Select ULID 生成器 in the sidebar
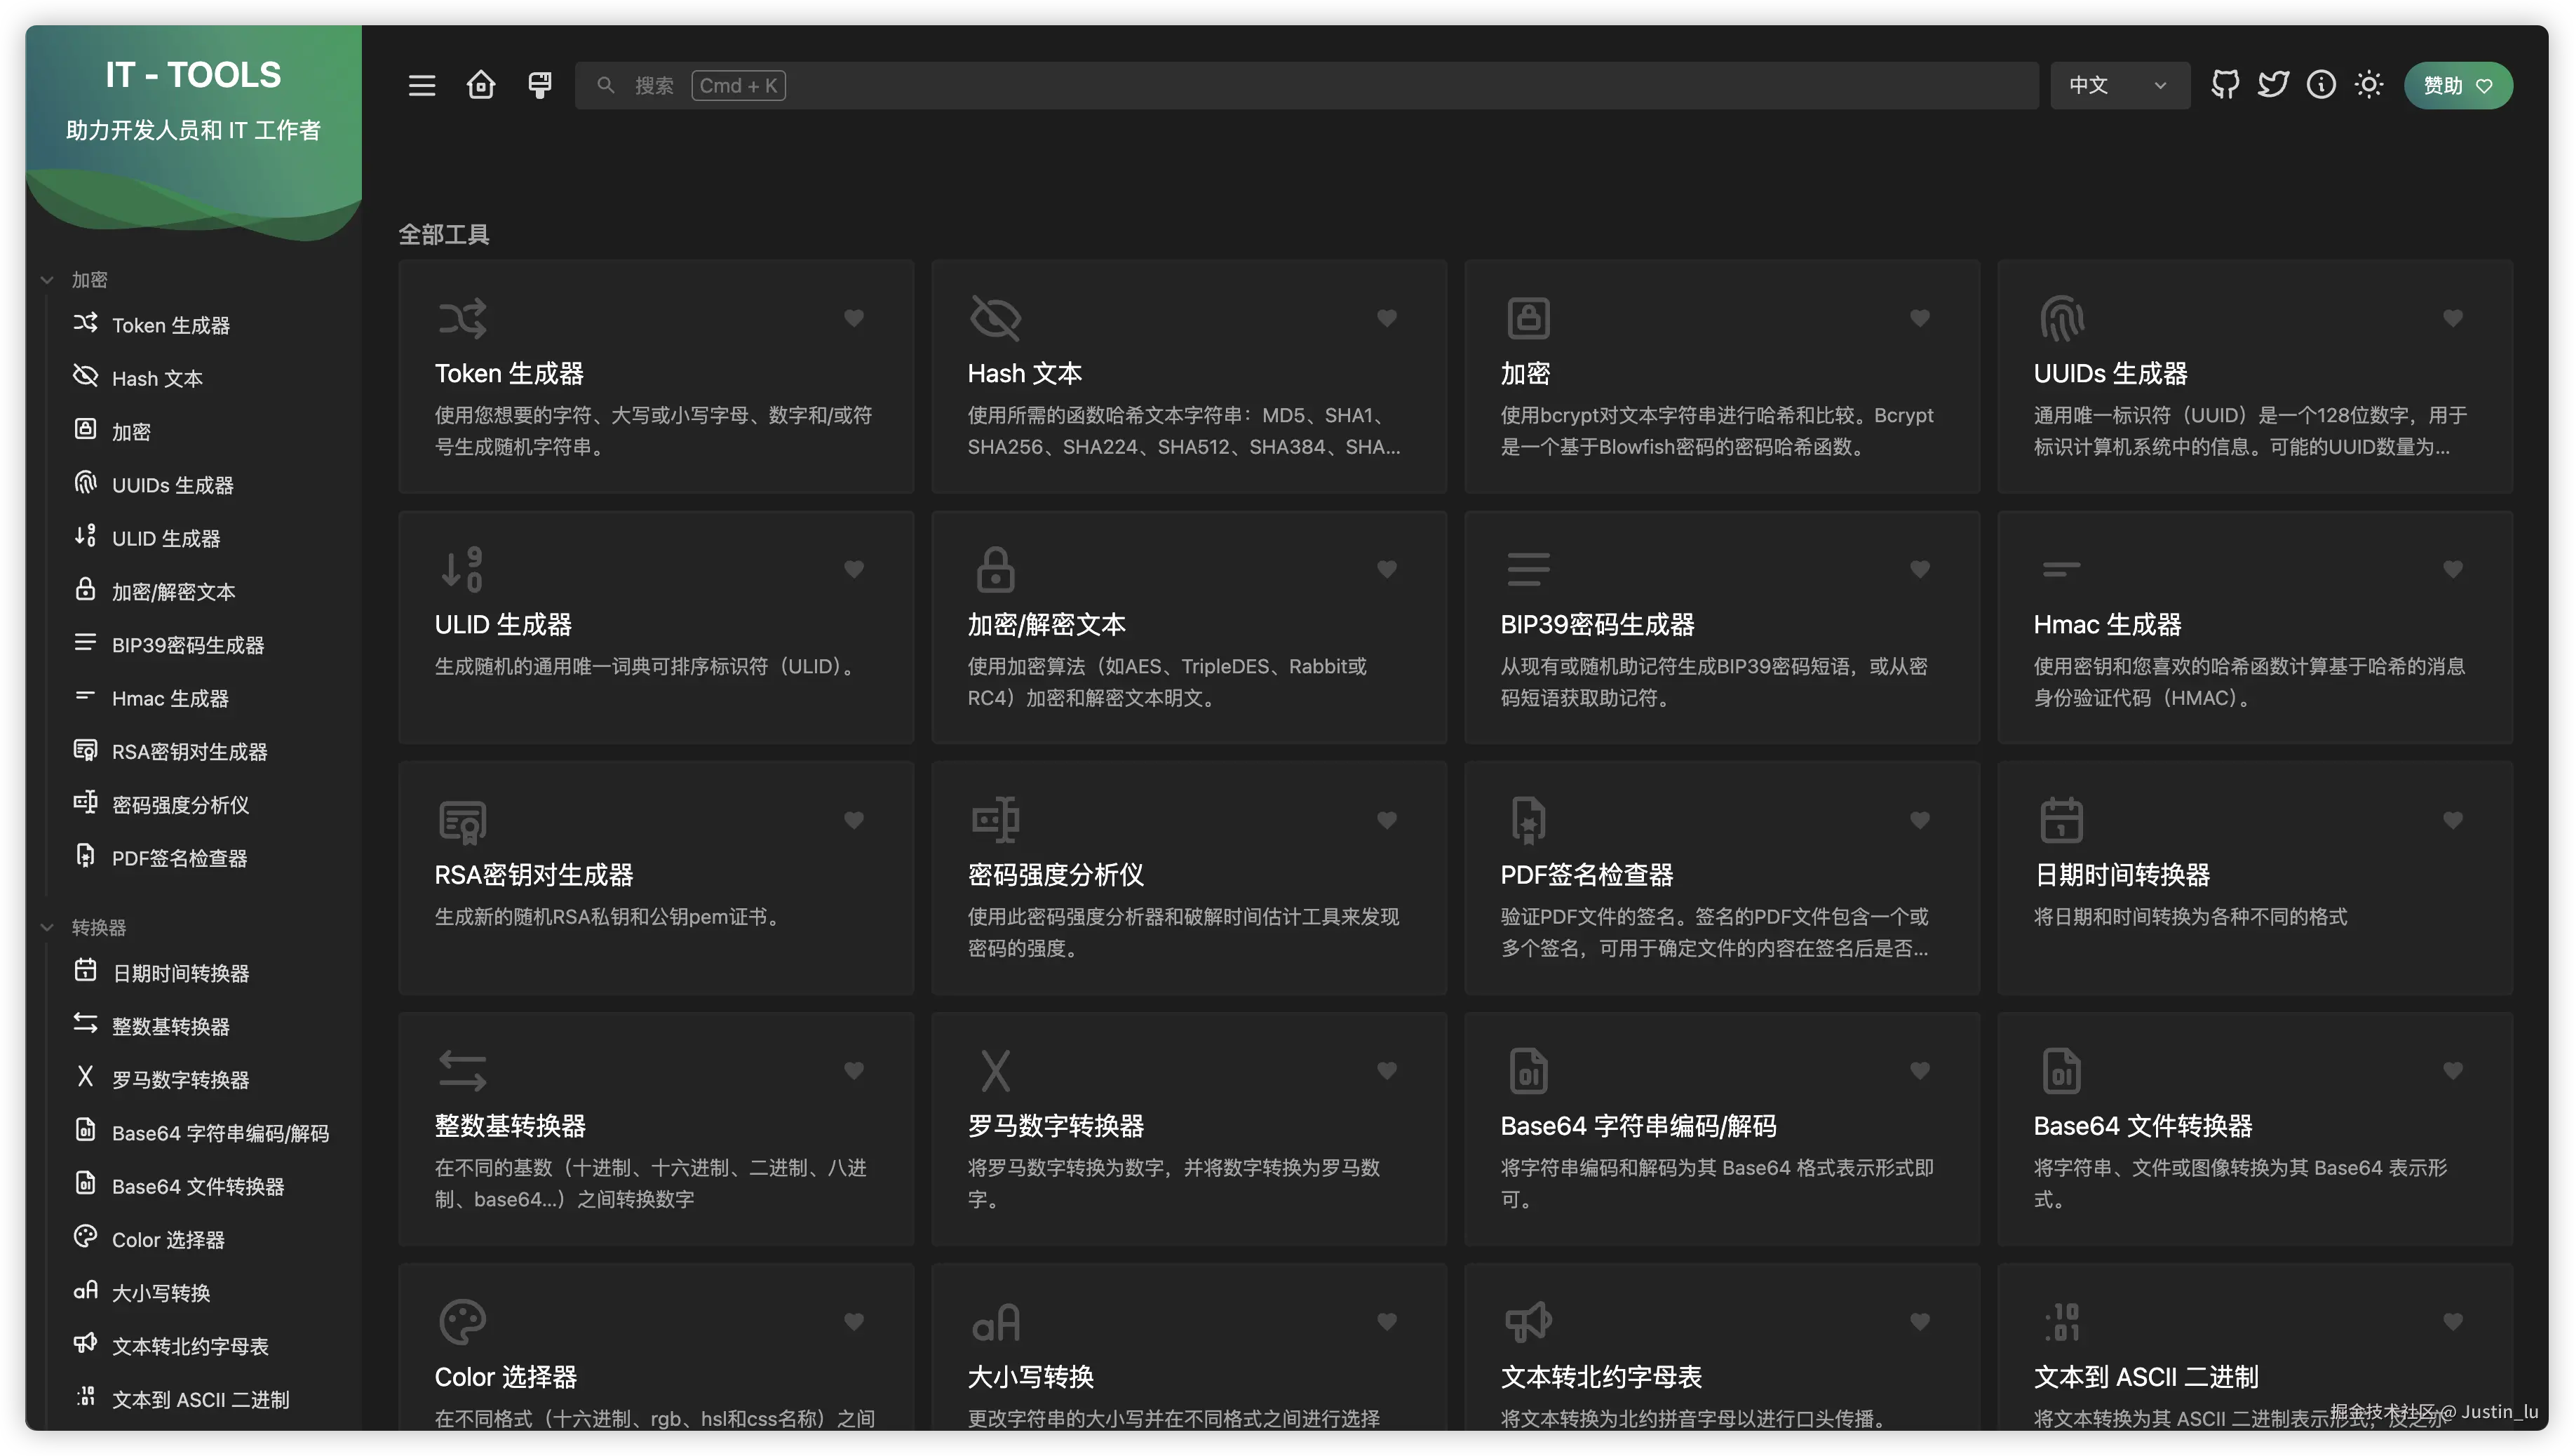Viewport: 2574px width, 1456px height. point(166,538)
